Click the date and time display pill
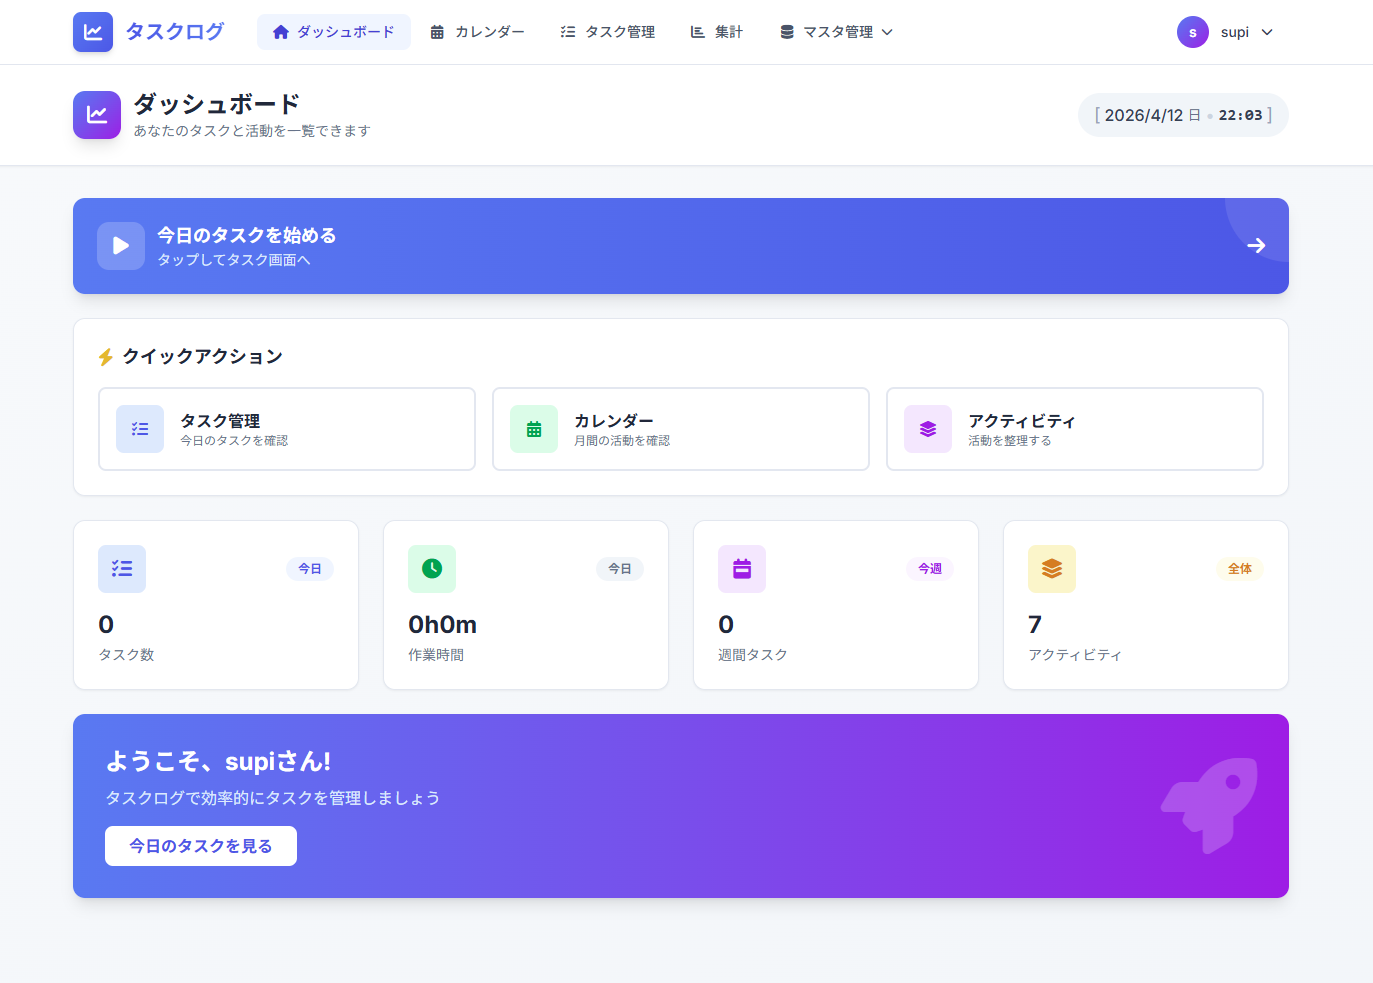1373x983 pixels. (1183, 115)
